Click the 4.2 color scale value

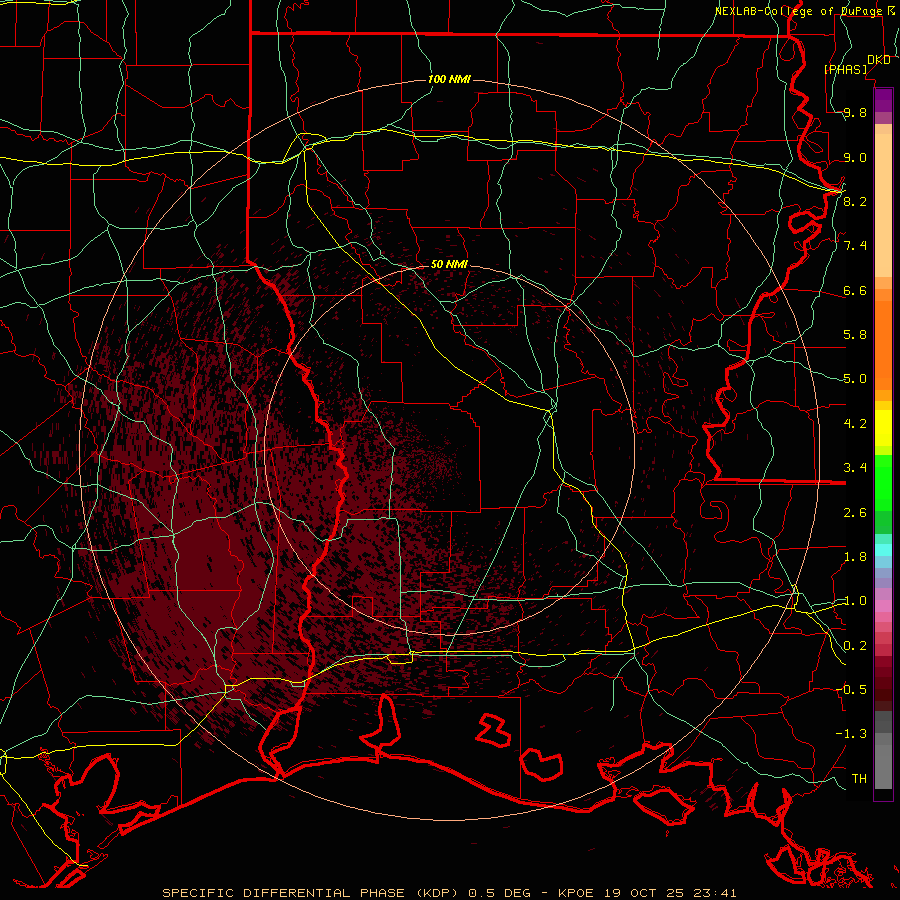pos(855,424)
